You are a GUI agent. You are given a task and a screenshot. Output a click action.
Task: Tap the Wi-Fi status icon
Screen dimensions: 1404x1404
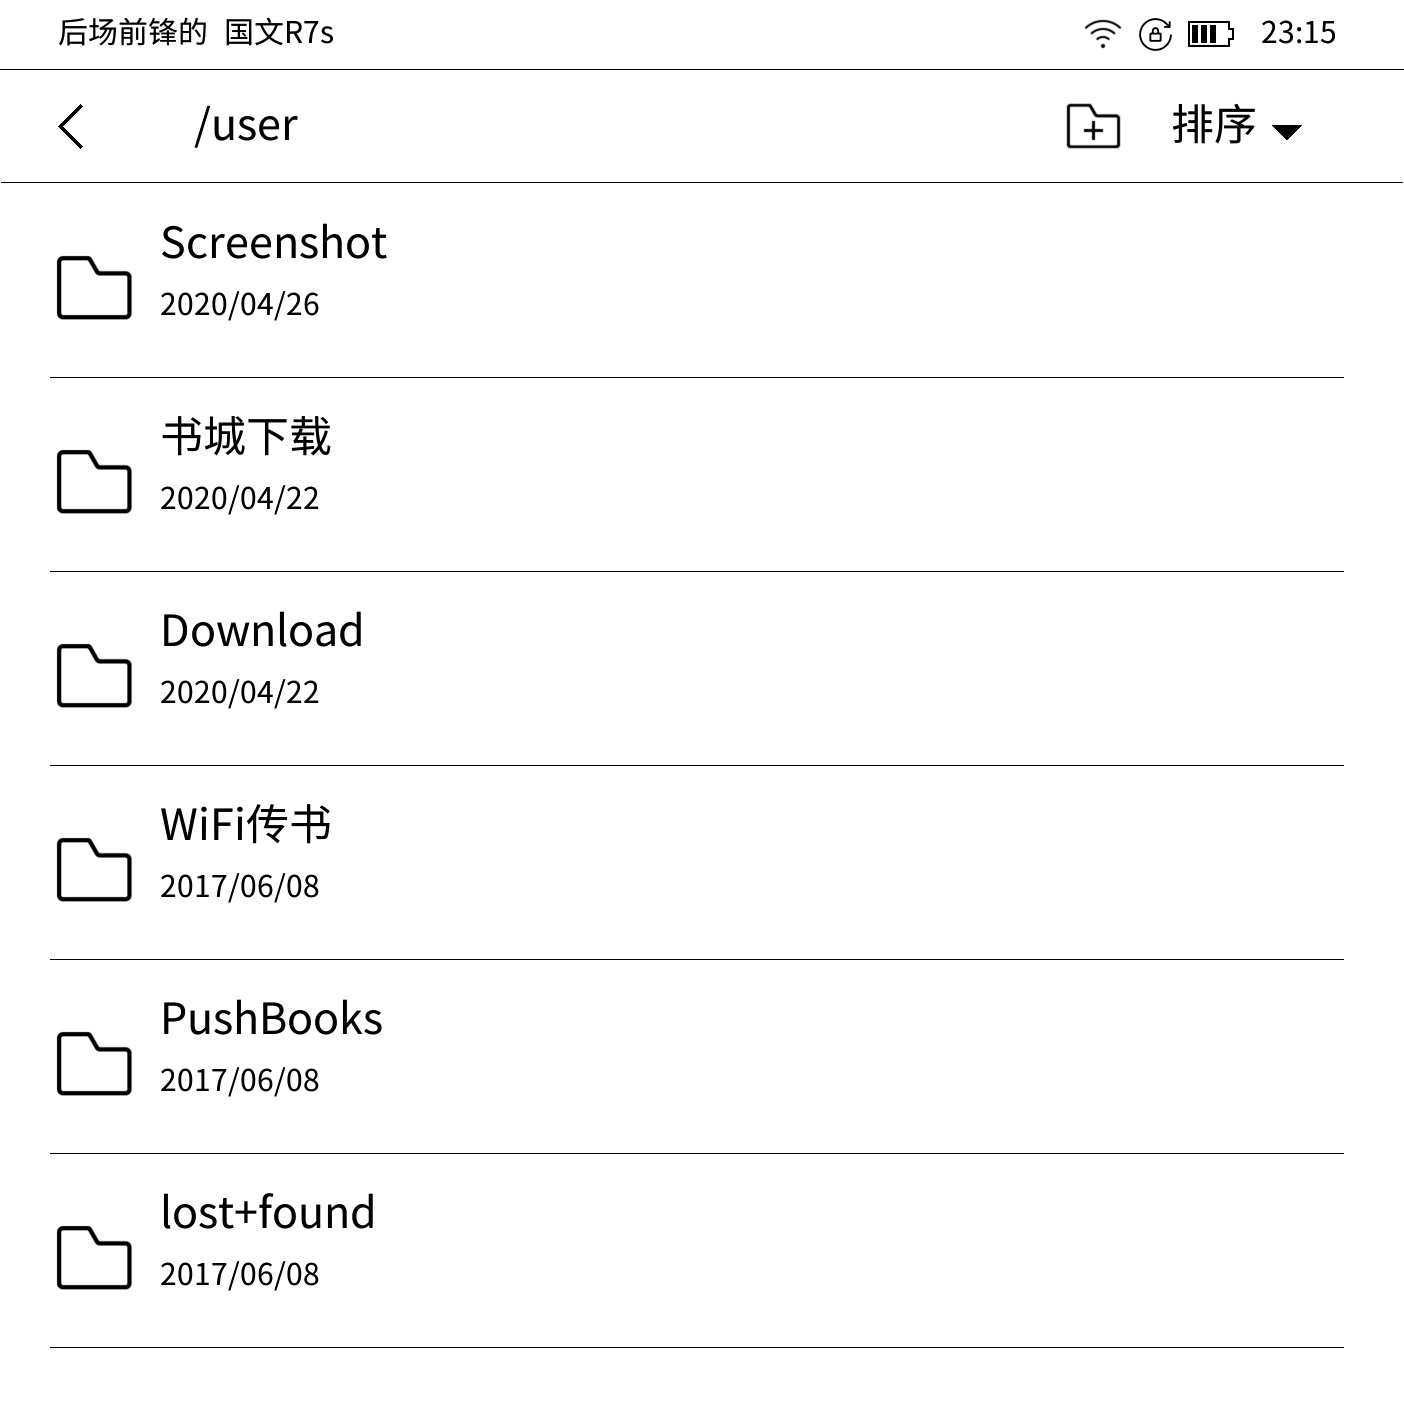(x=1102, y=33)
